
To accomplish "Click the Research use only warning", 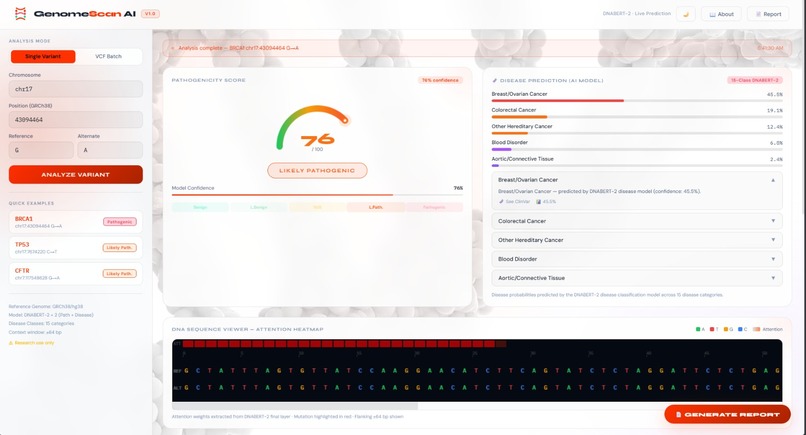I will tap(32, 342).
